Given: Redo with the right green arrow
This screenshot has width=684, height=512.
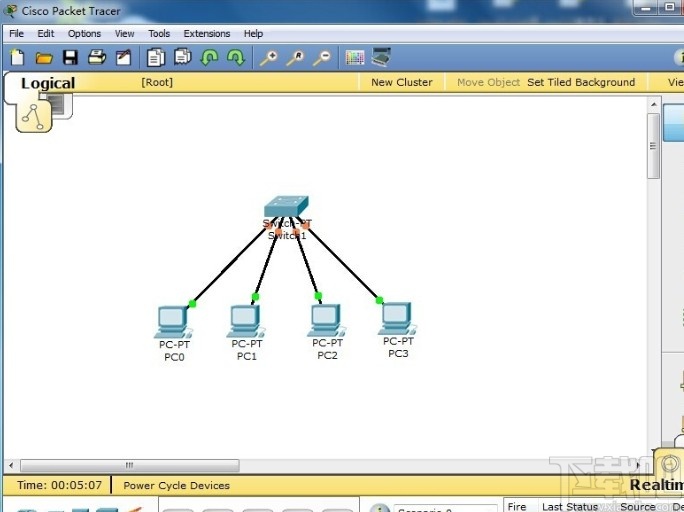Looking at the screenshot, I should [x=236, y=58].
